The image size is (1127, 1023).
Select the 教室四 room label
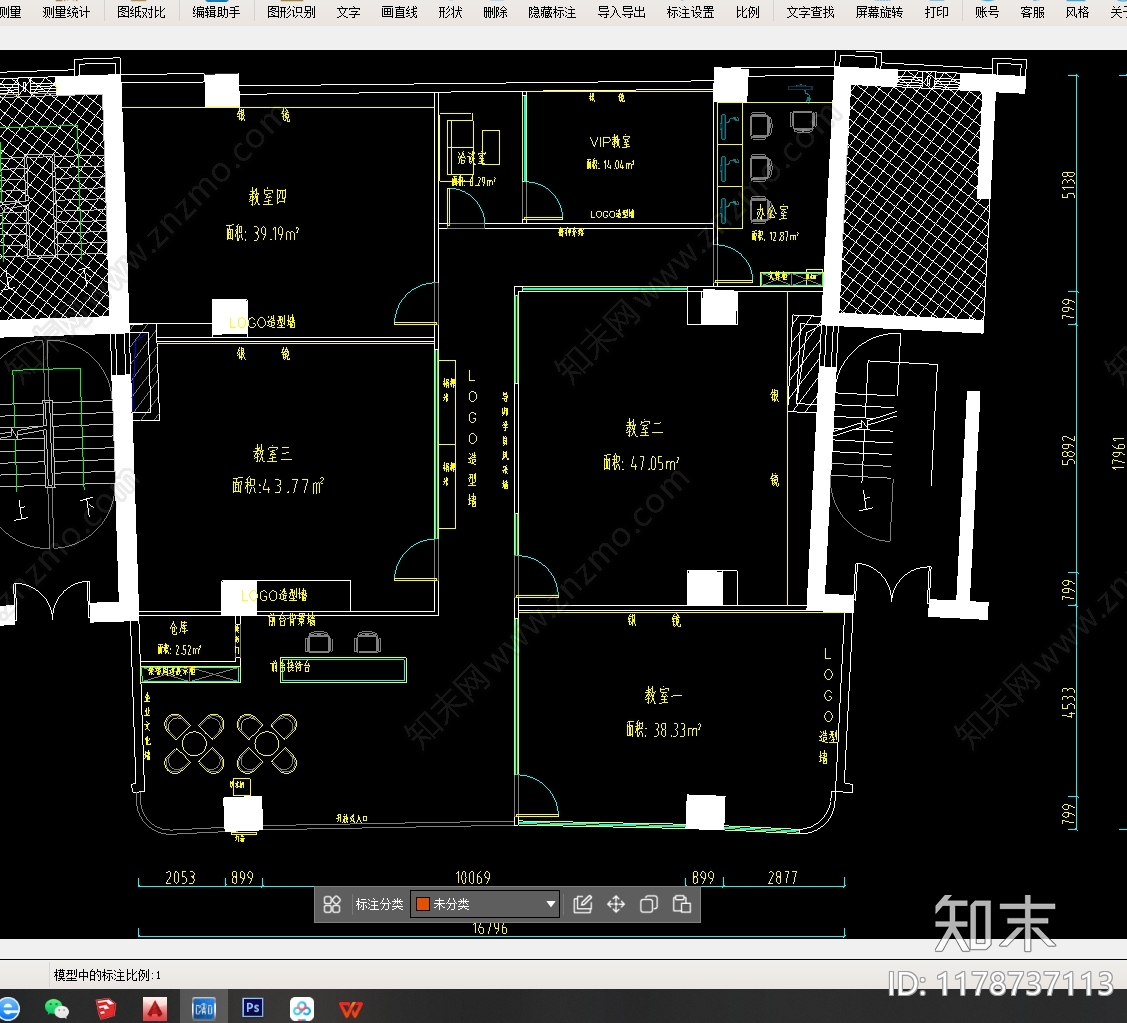[267, 196]
